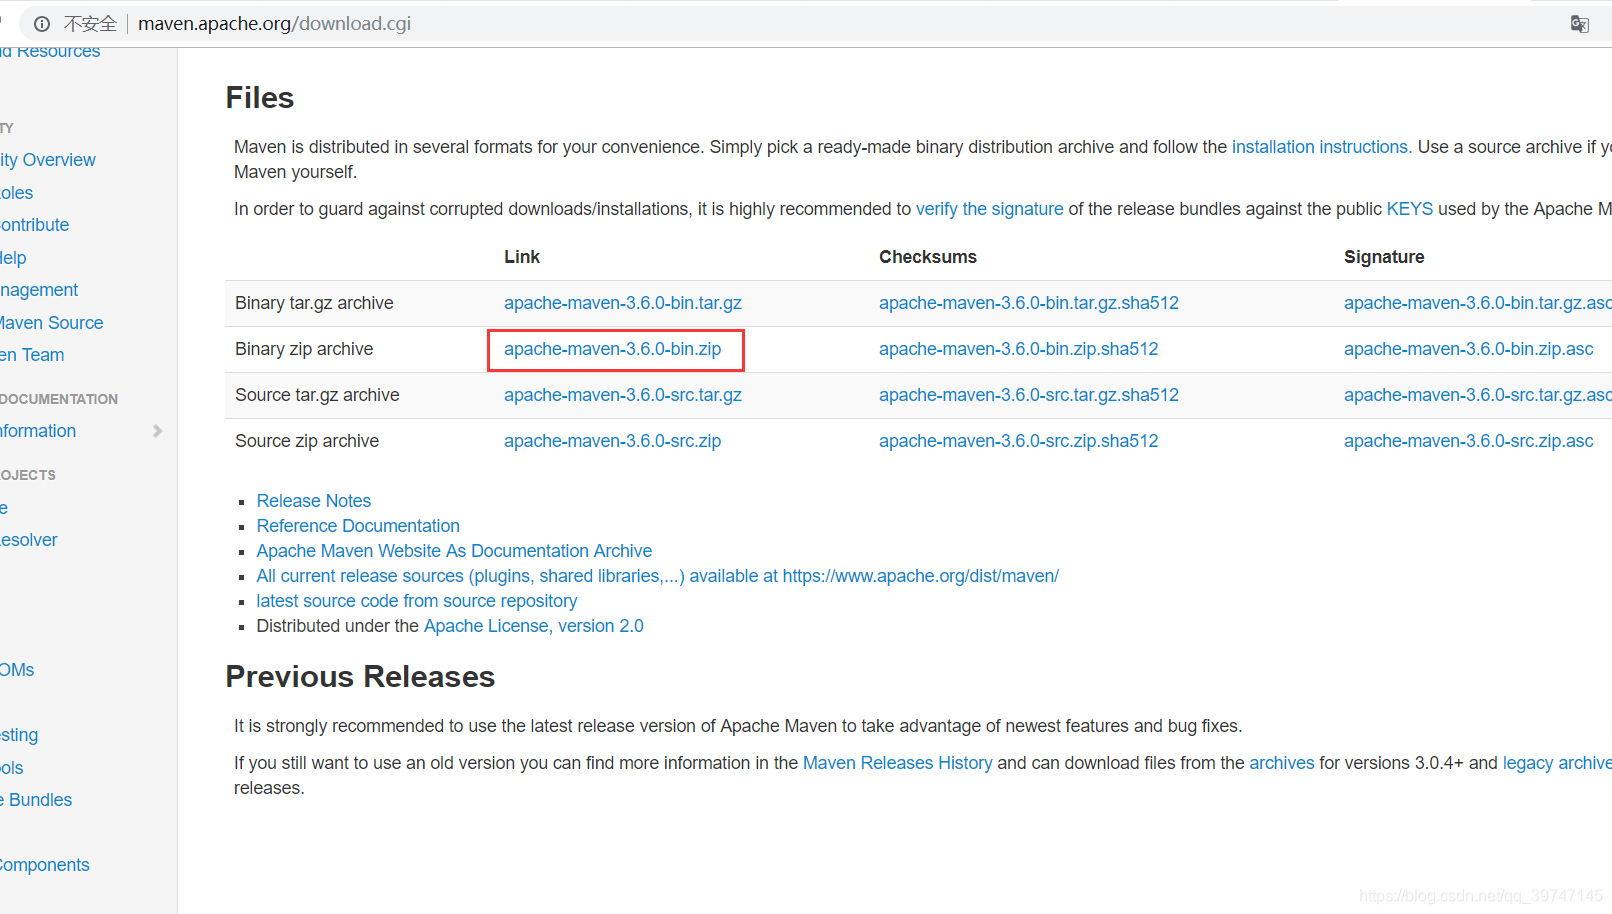Open the archives link
The width and height of the screenshot is (1612, 914).
pos(1282,763)
